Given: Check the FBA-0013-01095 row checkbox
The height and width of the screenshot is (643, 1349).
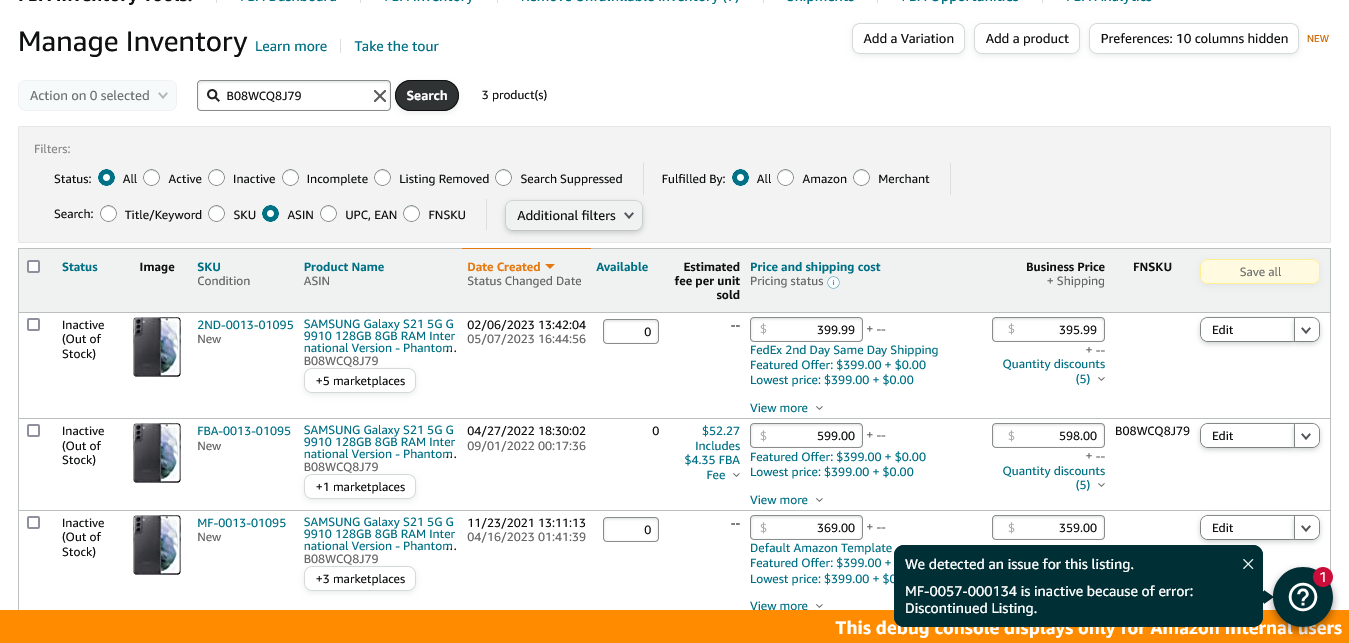Looking at the screenshot, I should pyautogui.click(x=34, y=431).
